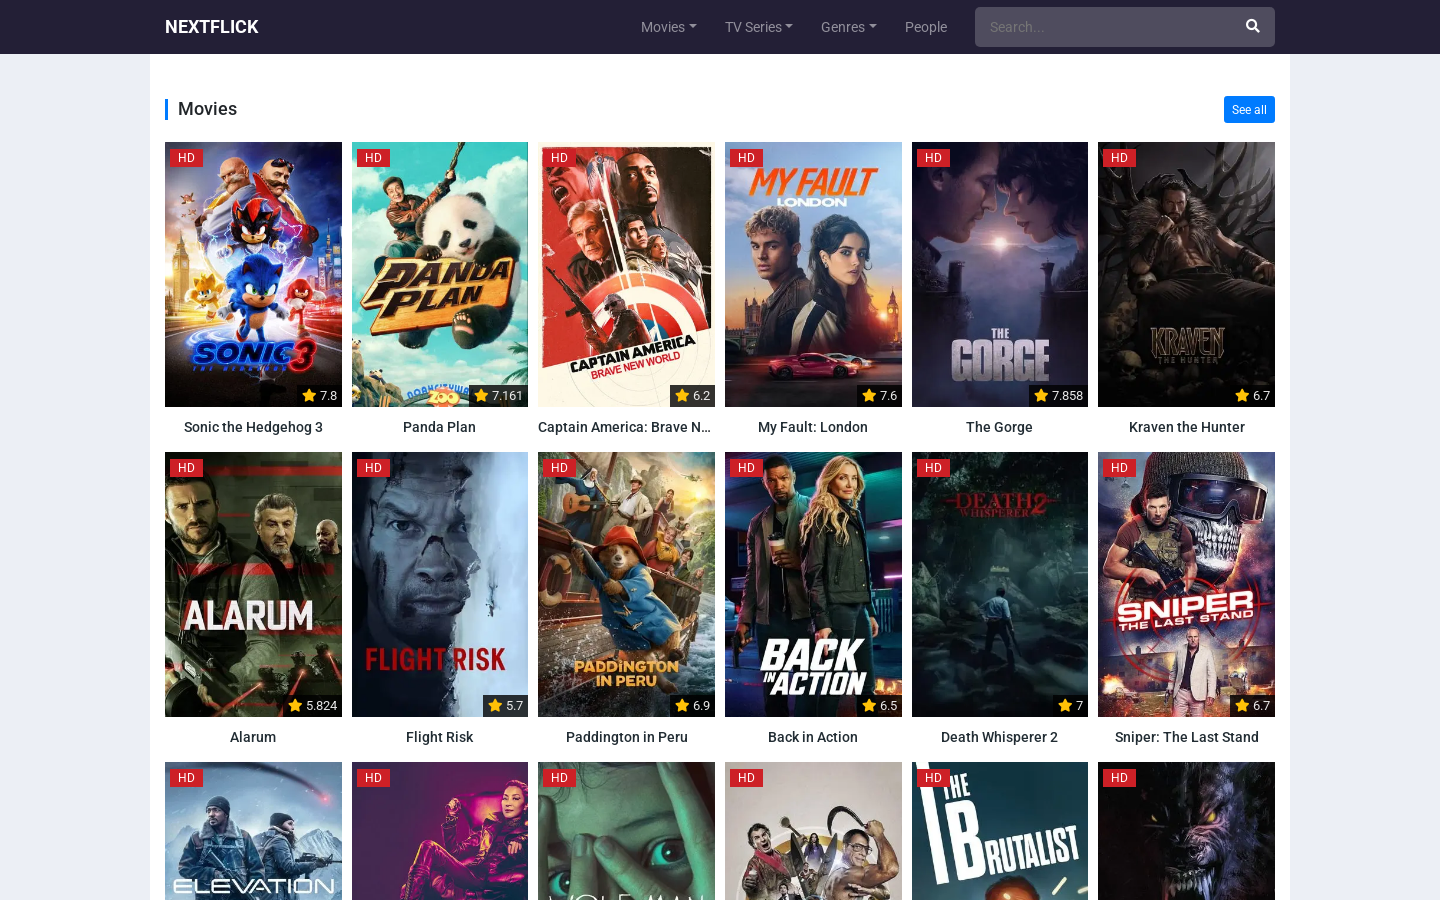Open The Gorge title link
The height and width of the screenshot is (900, 1440).
pos(999,427)
